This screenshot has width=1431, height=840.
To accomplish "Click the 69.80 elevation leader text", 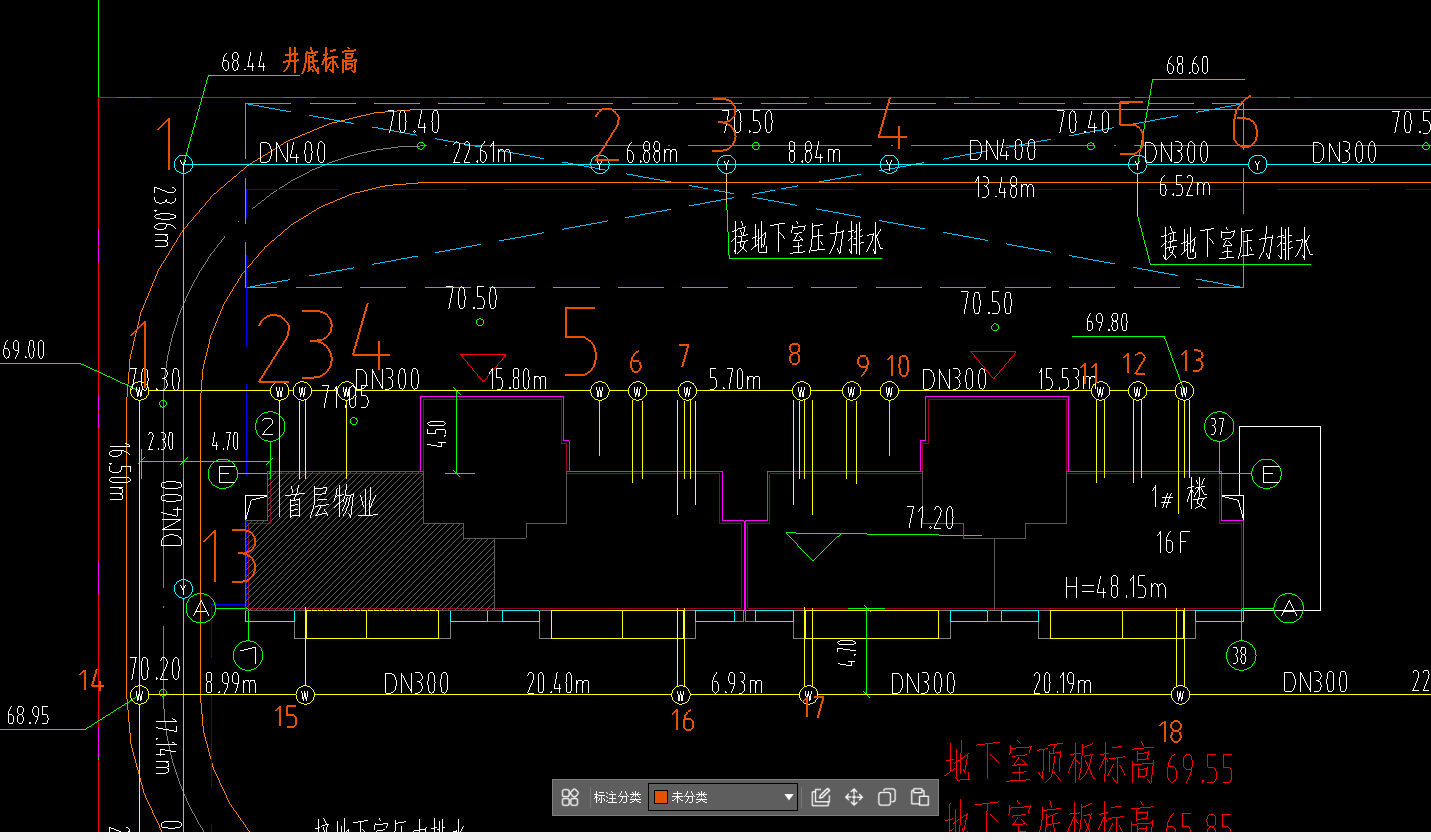I will [1107, 323].
